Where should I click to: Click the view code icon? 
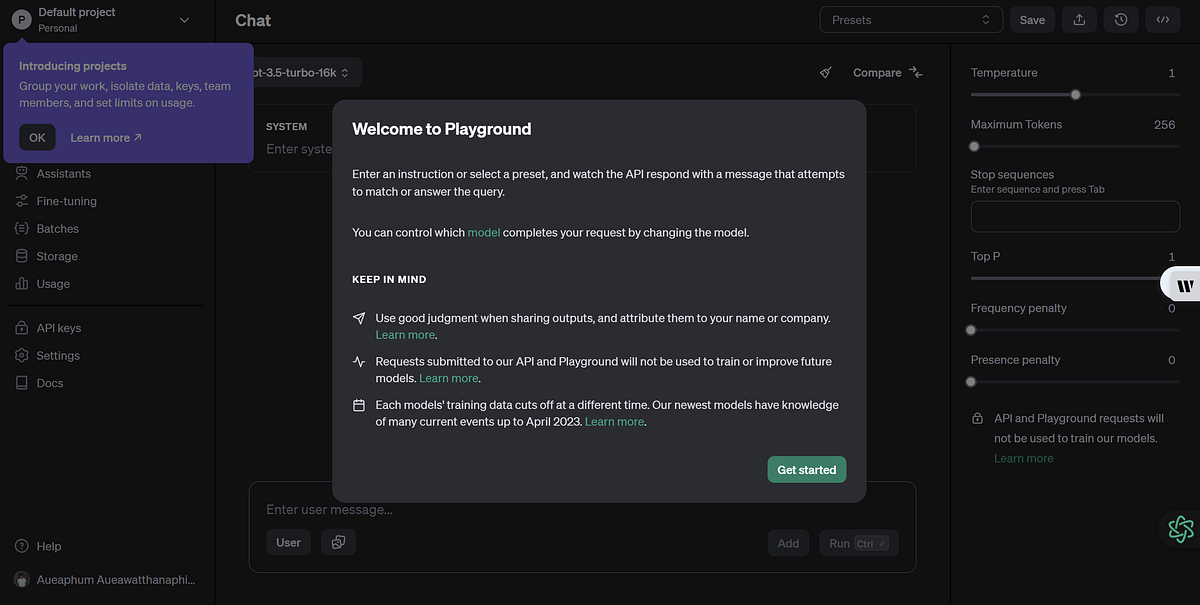(x=1162, y=19)
